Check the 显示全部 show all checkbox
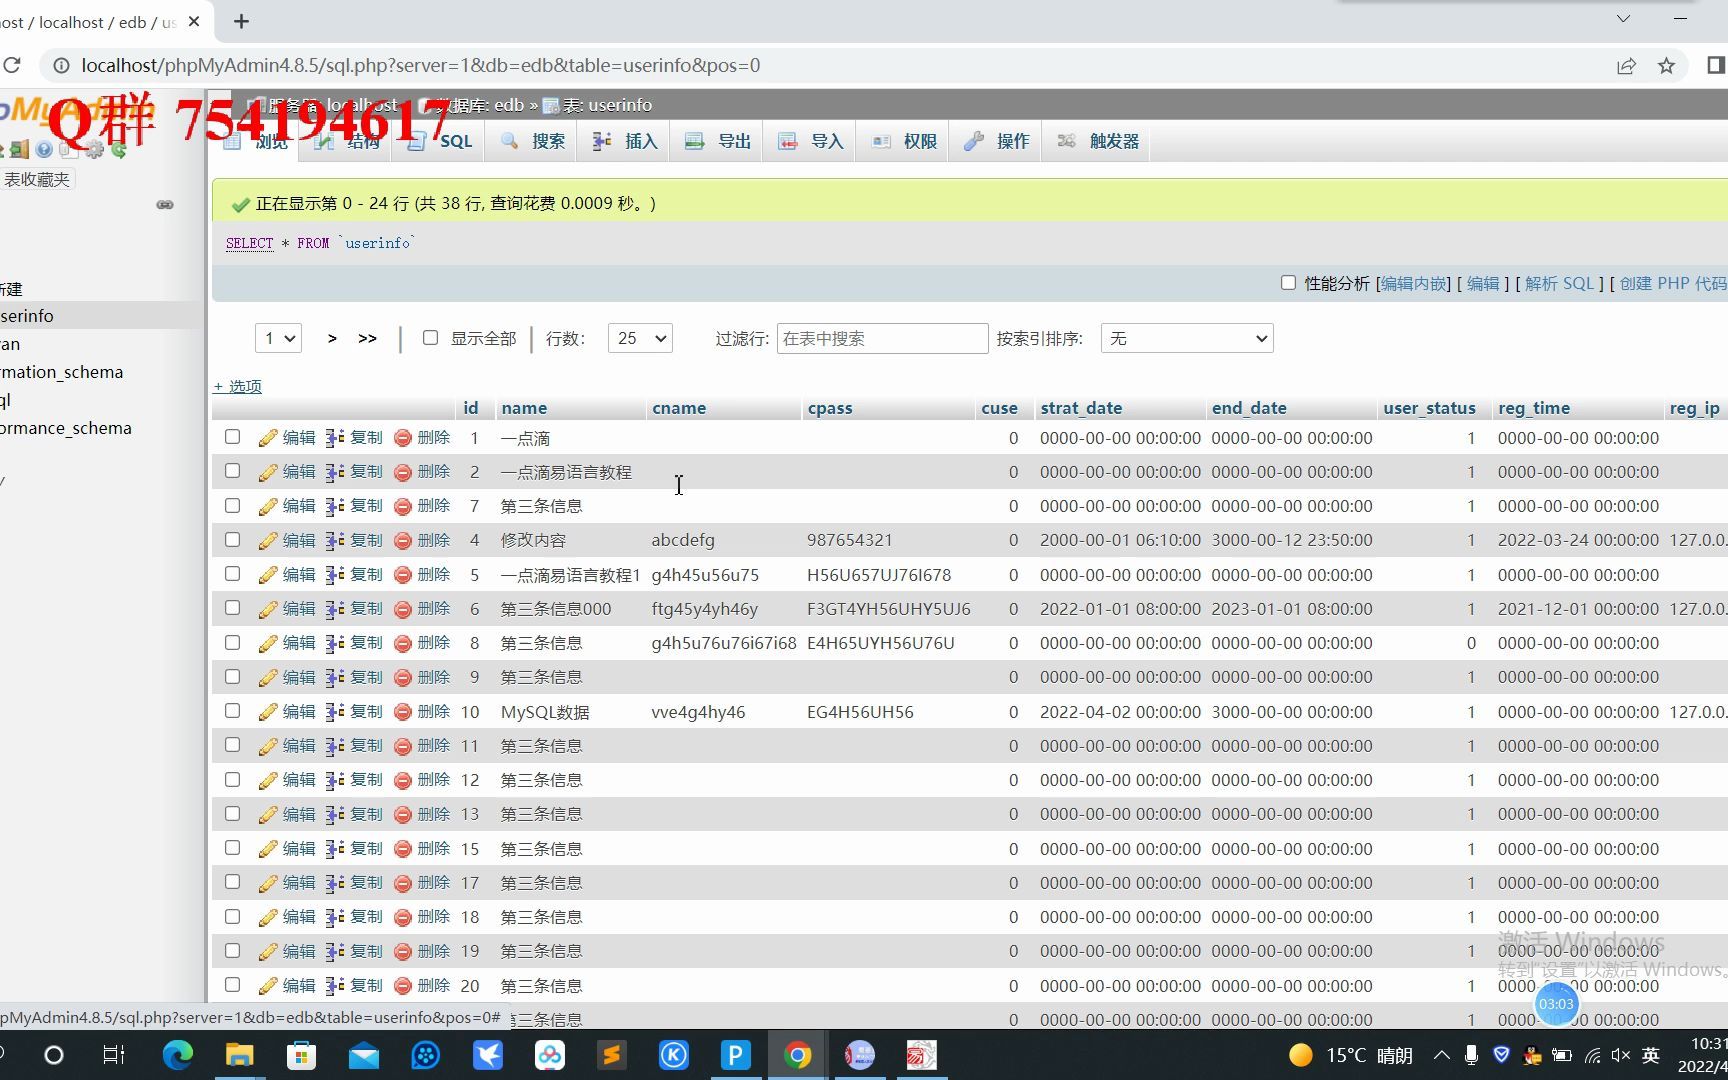 click(x=430, y=338)
